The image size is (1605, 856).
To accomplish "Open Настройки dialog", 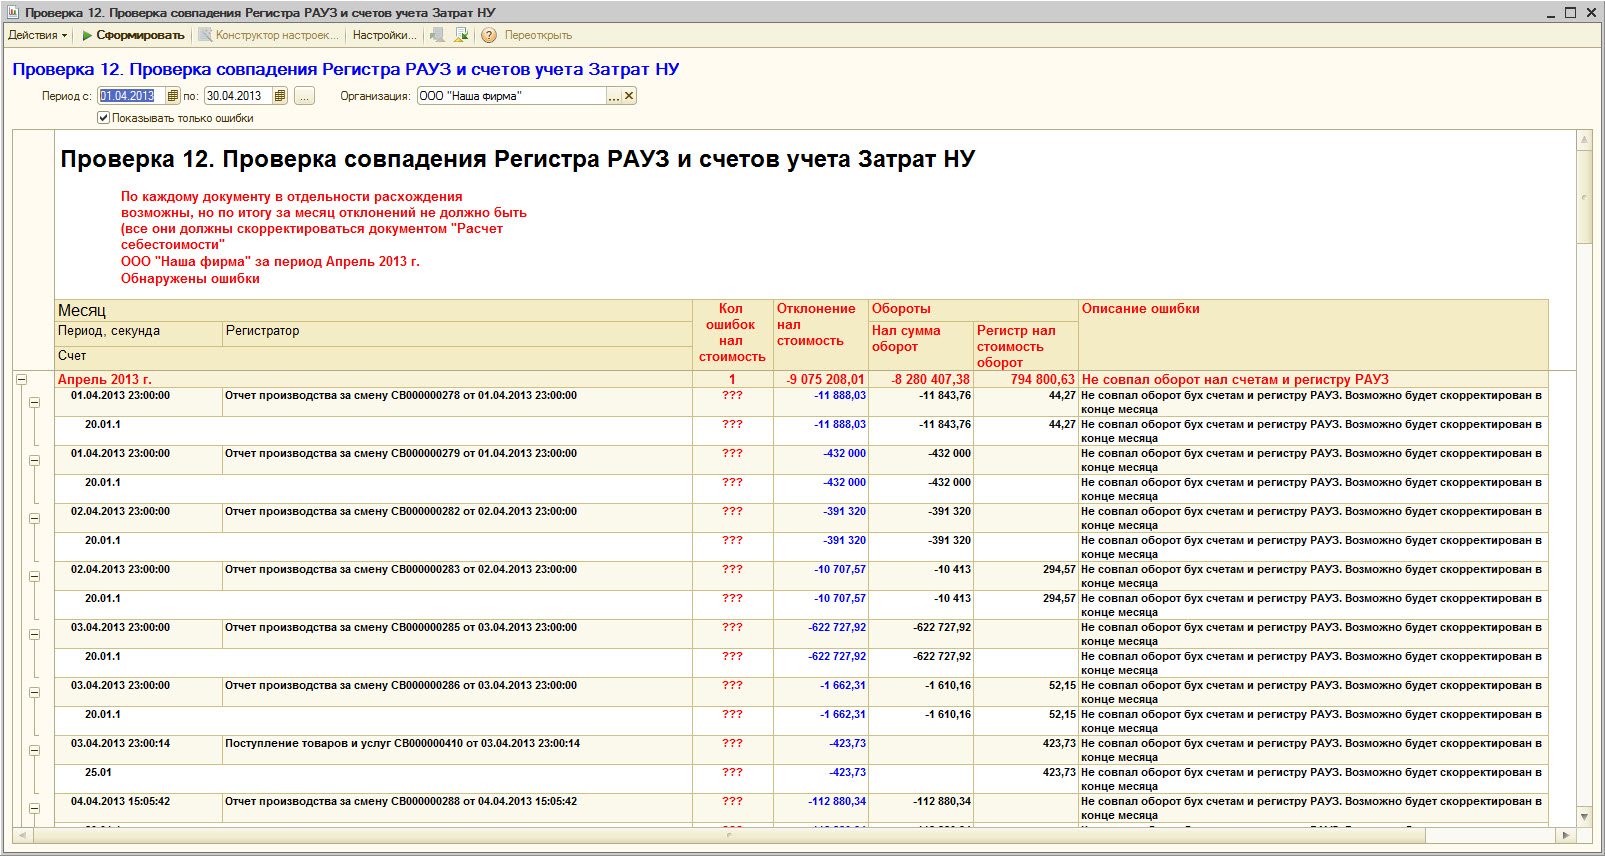I will pos(384,35).
